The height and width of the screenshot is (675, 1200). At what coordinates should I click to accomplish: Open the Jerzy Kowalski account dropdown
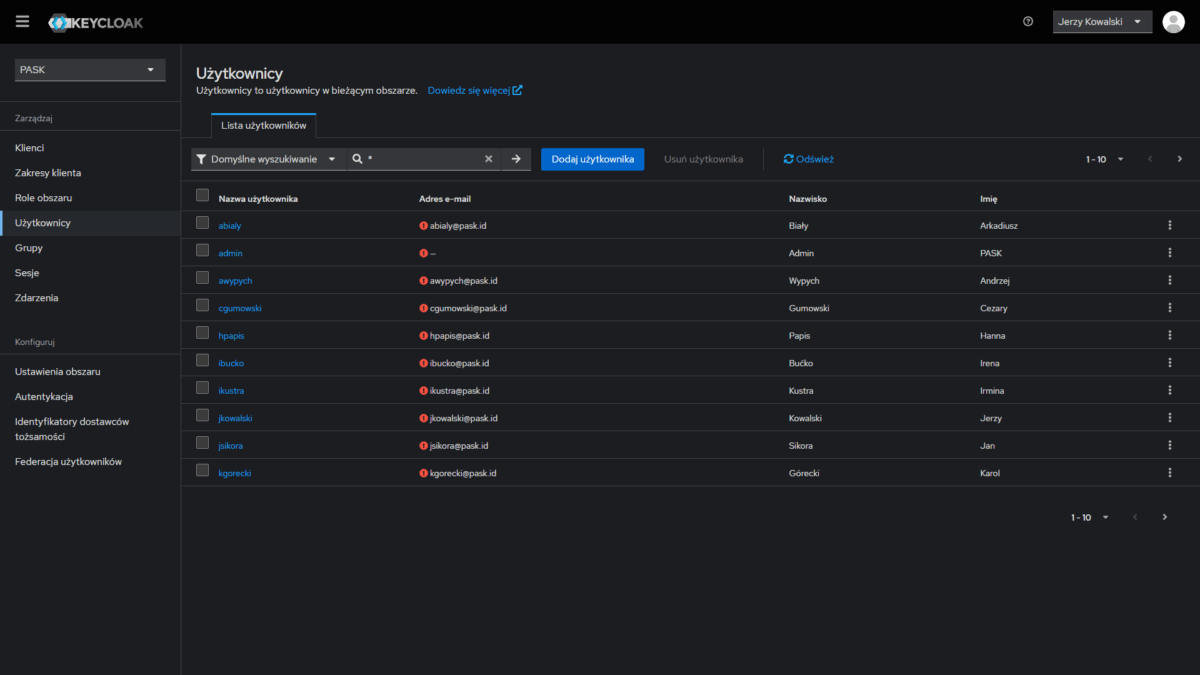pos(1101,22)
